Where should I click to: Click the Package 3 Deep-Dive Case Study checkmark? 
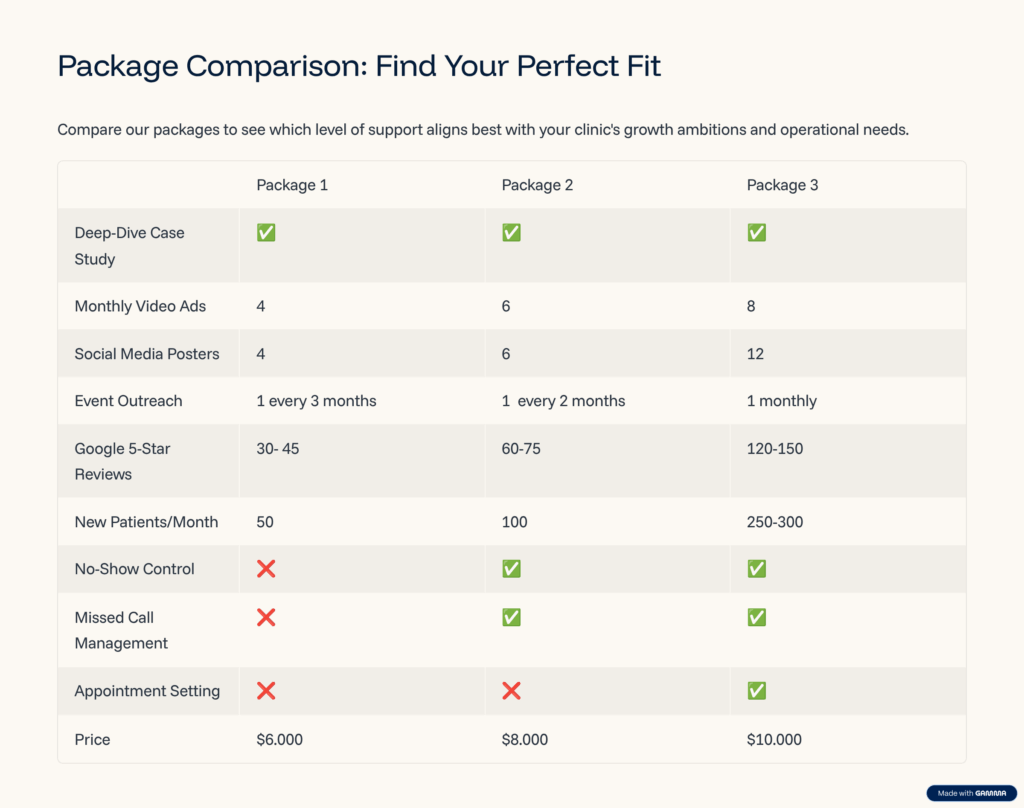(756, 233)
